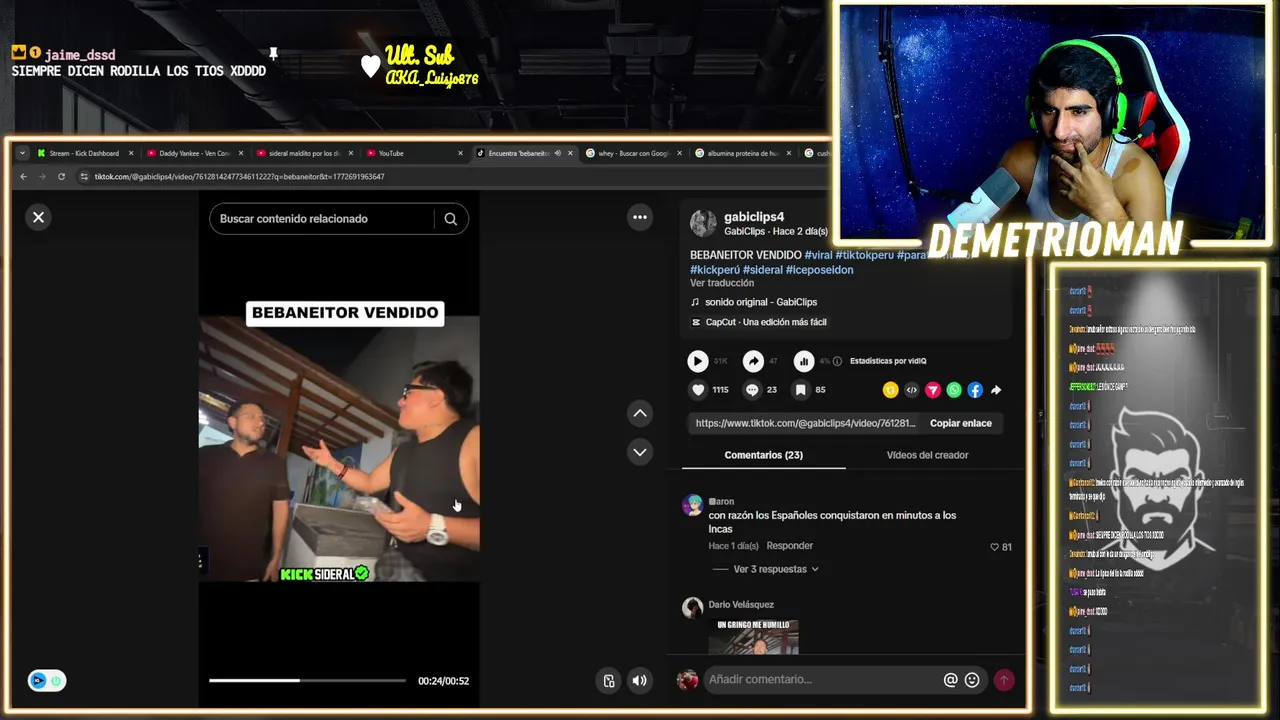Click the tiktok.com address bar URL
Viewport: 1280px width, 720px height.
(x=239, y=177)
